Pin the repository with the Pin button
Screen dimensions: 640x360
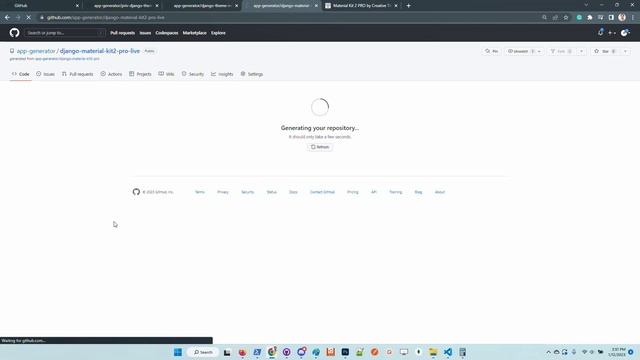[x=492, y=51]
